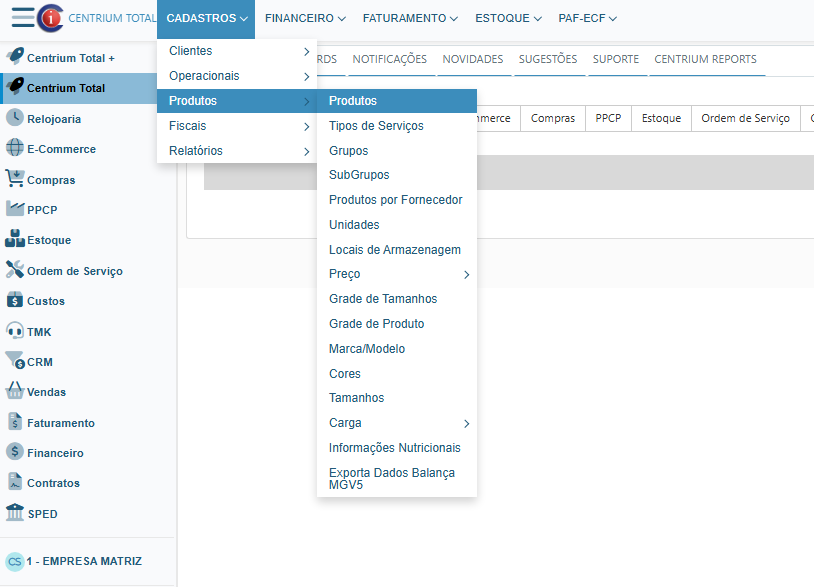
Task: Click the Vendas basket icon
Action: [x=15, y=392]
